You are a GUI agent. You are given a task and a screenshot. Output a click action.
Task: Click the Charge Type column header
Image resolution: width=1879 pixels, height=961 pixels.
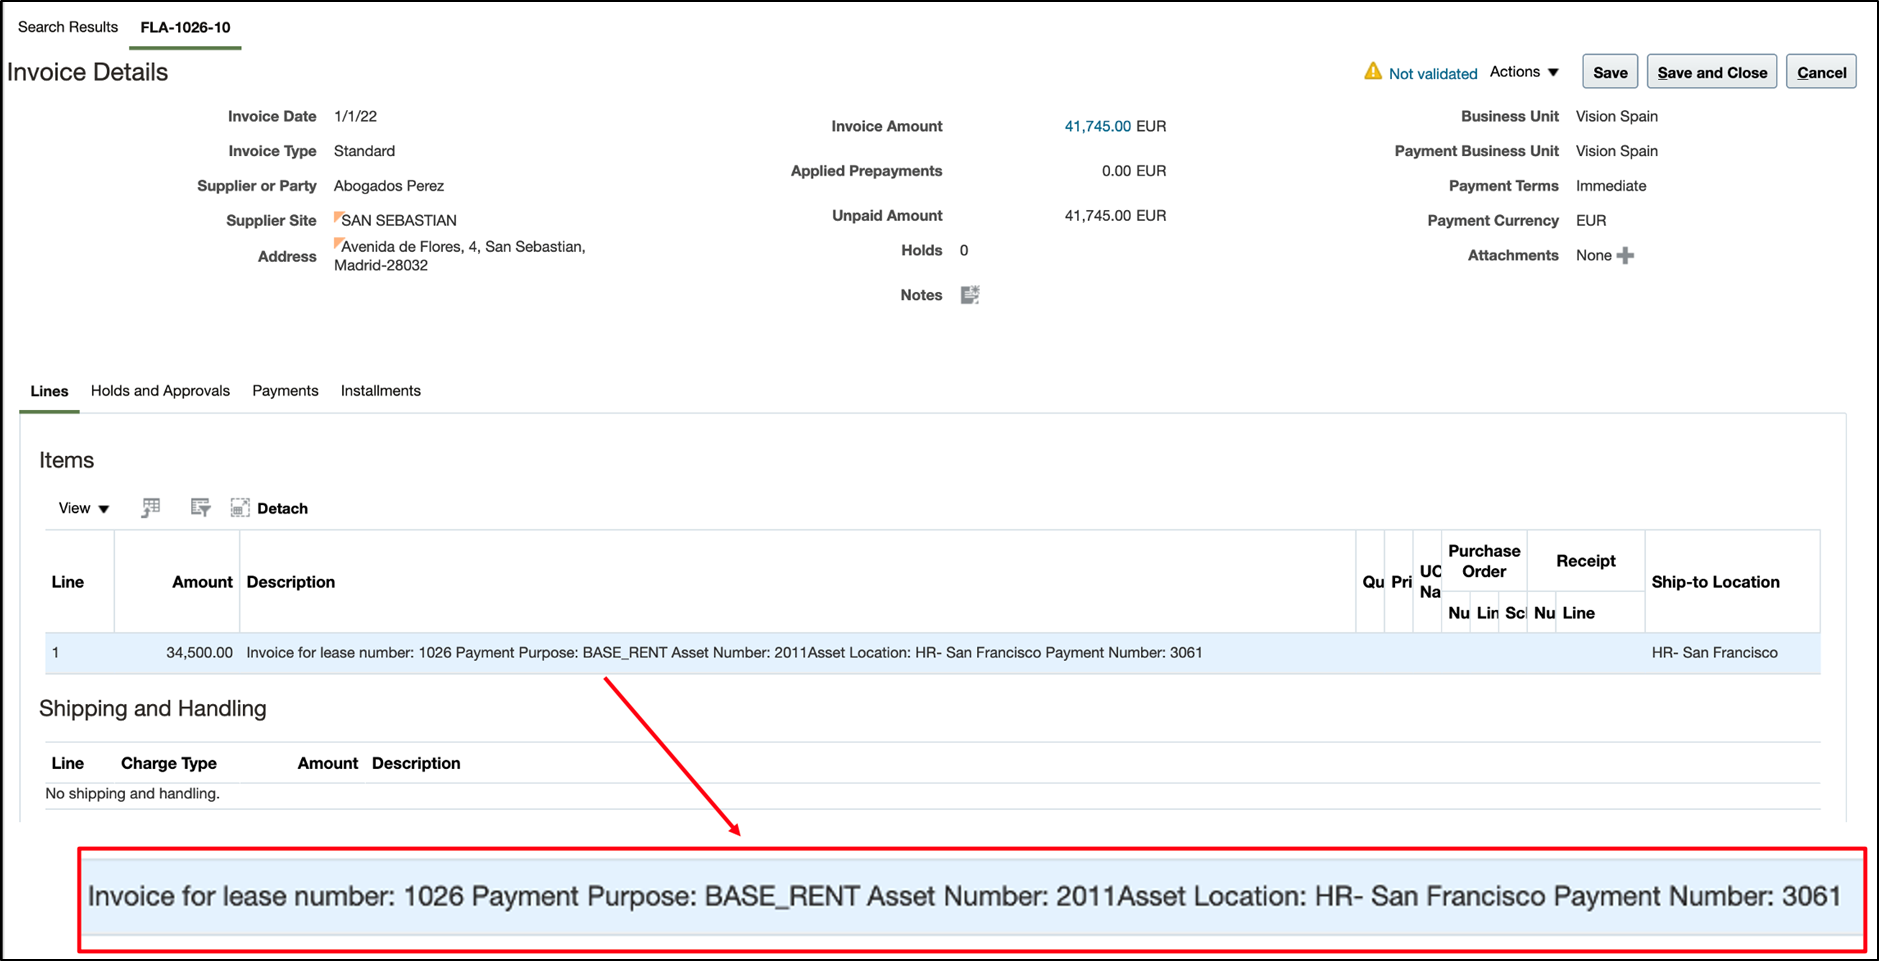tap(169, 763)
